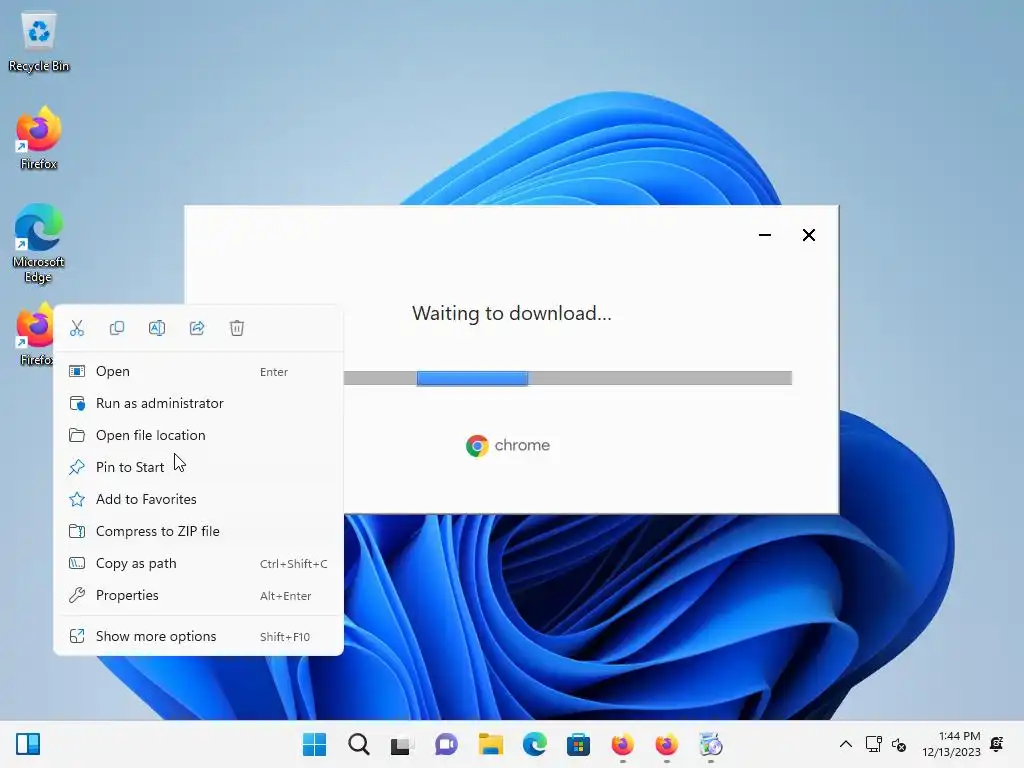Open the Chat app on taskbar
1024x768 pixels.
(446, 744)
